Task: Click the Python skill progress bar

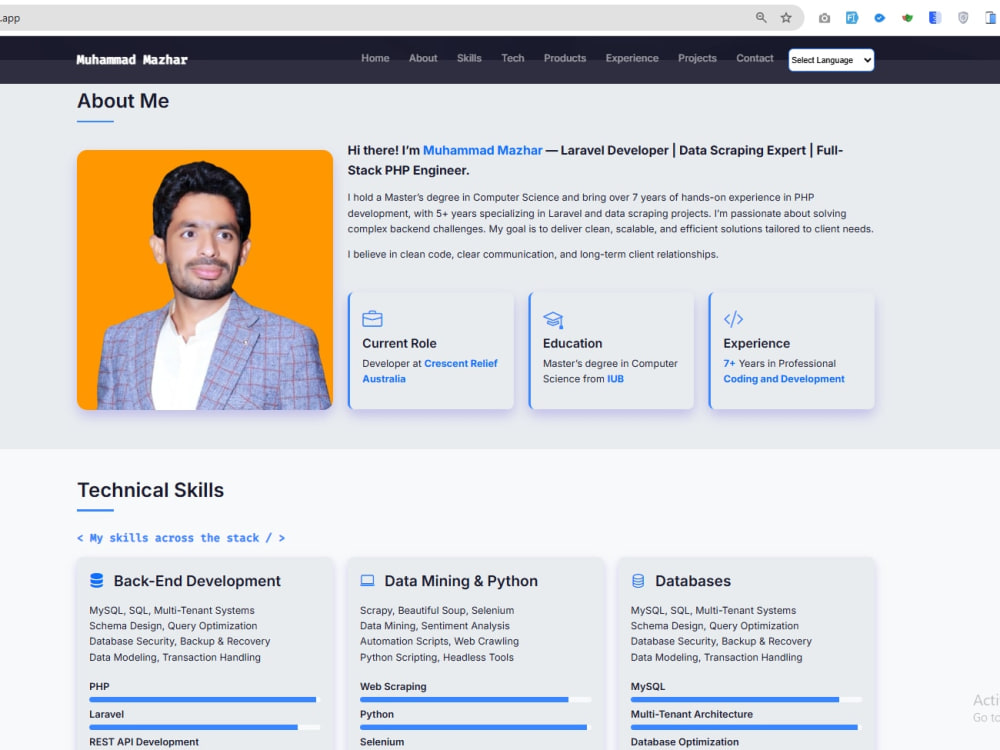Action: pyautogui.click(x=475, y=727)
